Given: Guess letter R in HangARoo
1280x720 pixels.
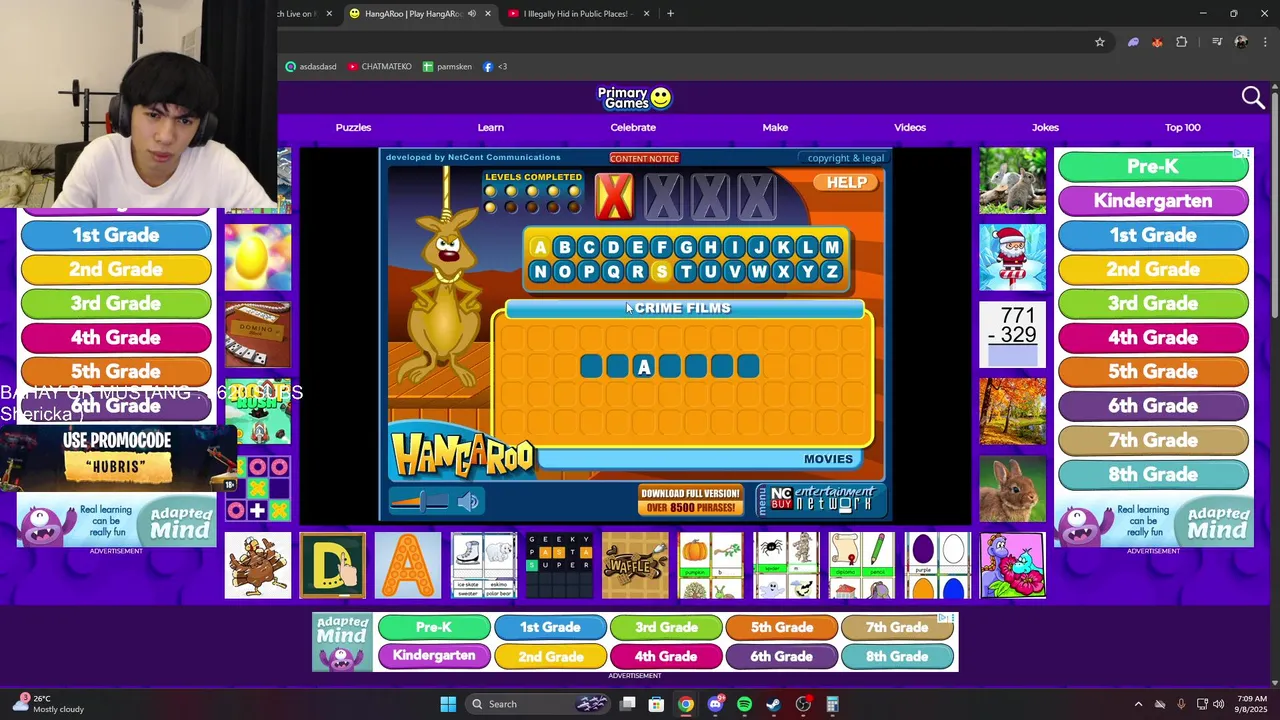Looking at the screenshot, I should [x=637, y=272].
